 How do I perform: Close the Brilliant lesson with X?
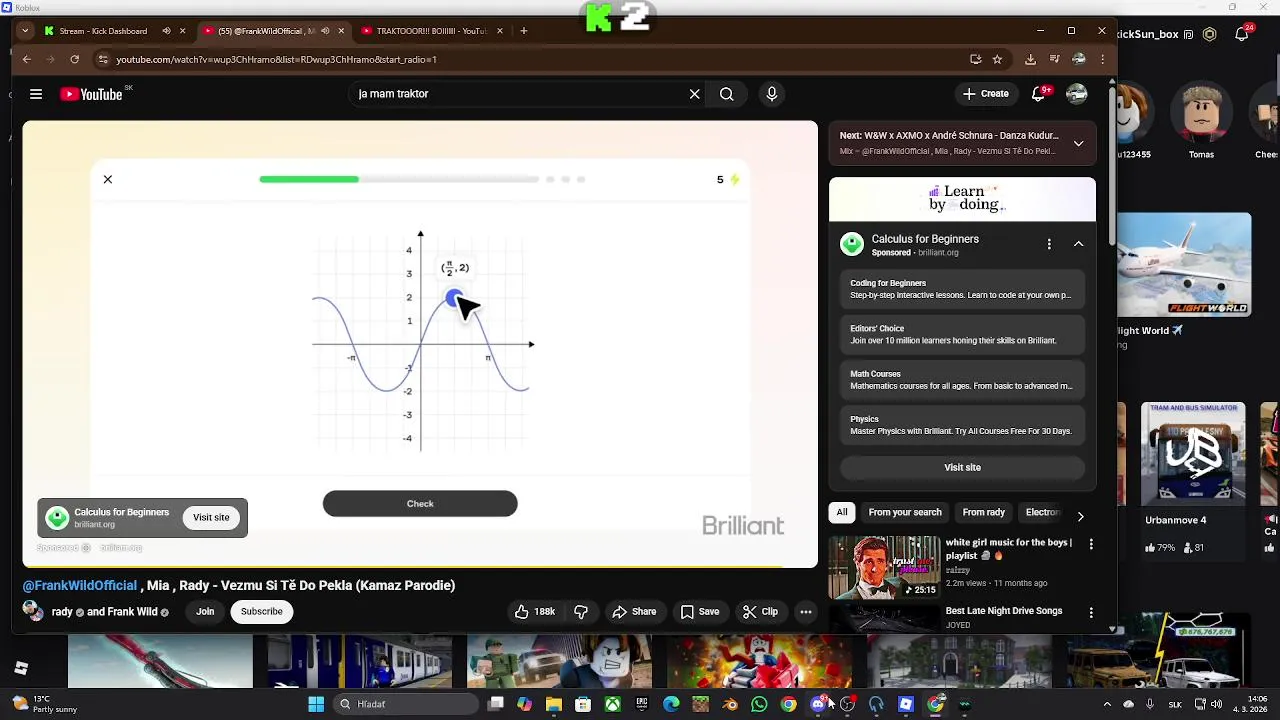point(108,179)
